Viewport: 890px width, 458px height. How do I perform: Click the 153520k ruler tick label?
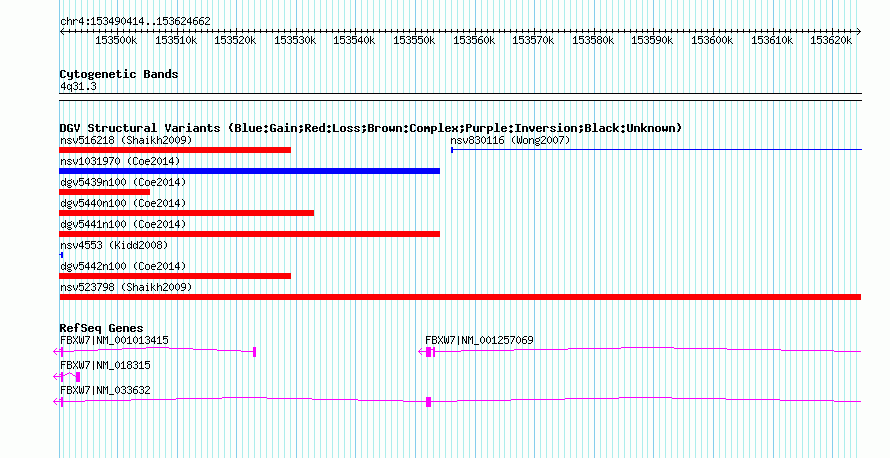pyautogui.click(x=235, y=41)
